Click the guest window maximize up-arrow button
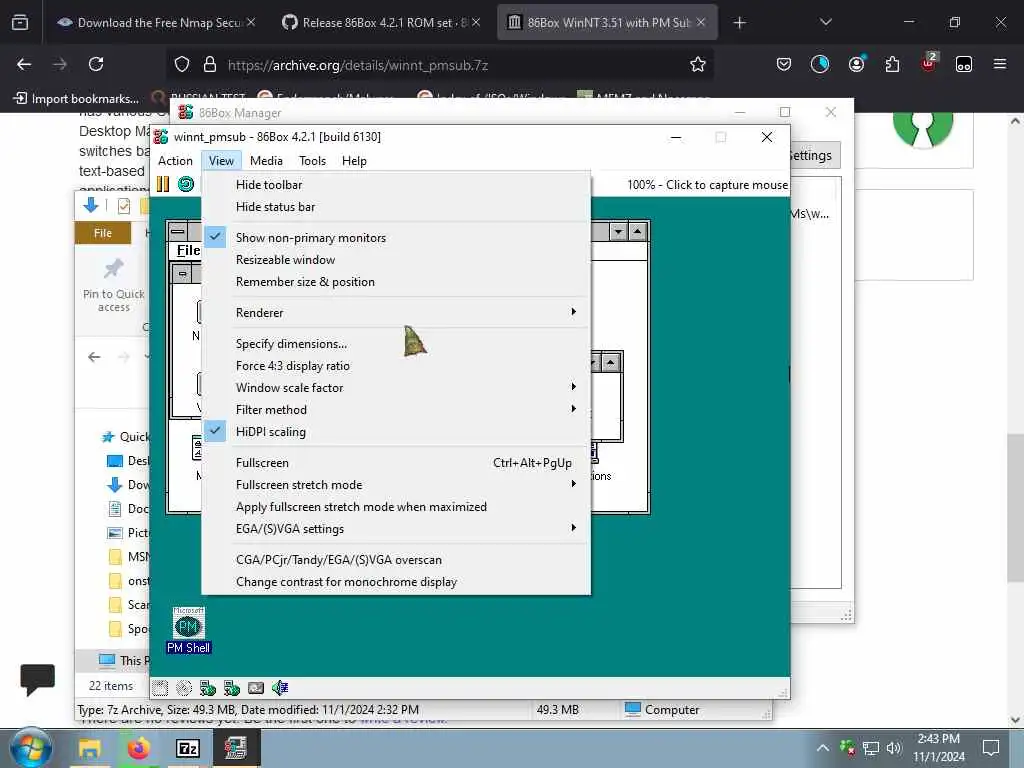The width and height of the screenshot is (1024, 768). point(637,232)
